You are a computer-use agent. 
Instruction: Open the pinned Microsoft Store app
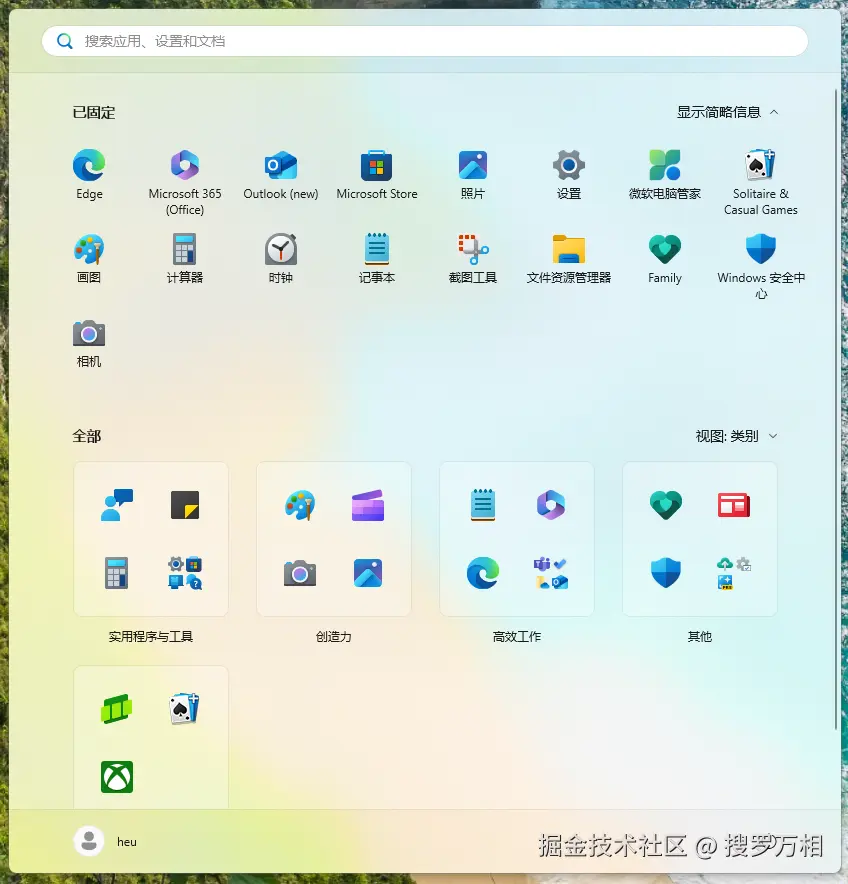tap(377, 174)
